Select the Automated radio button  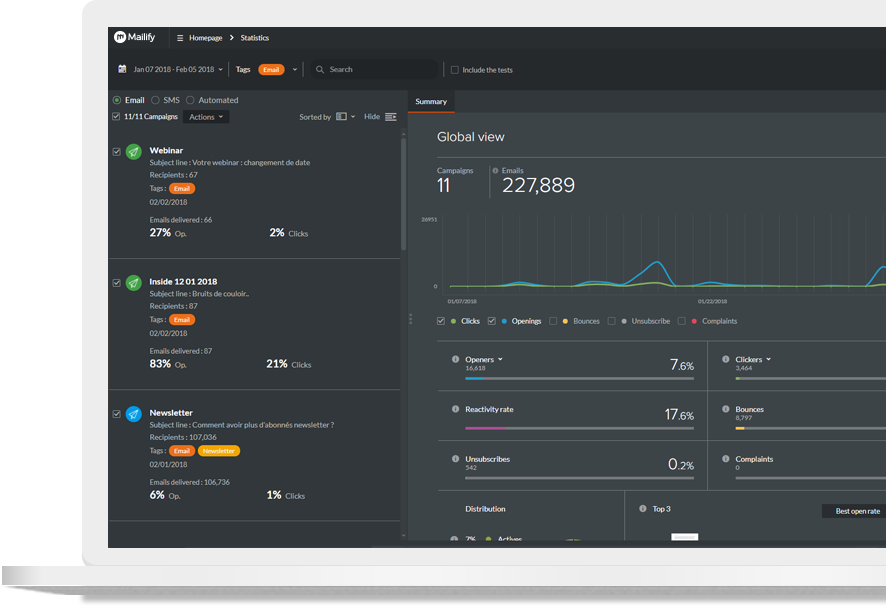tap(190, 100)
